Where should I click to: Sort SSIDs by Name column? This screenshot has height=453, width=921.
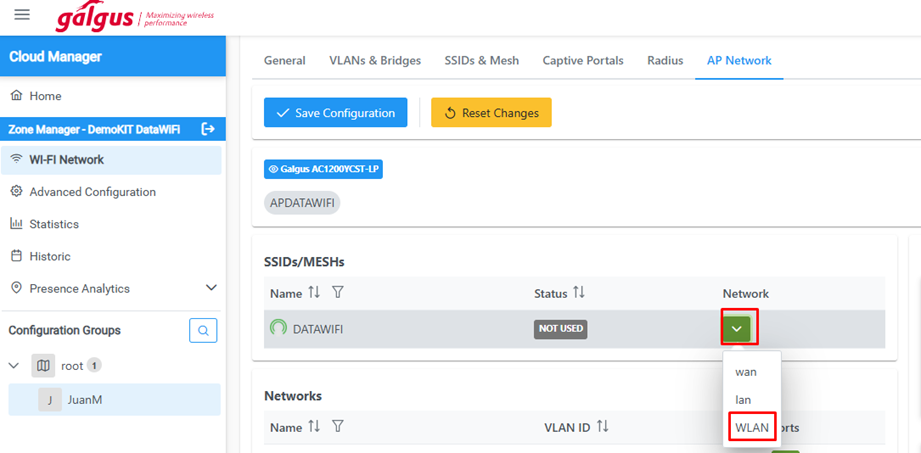(x=314, y=293)
